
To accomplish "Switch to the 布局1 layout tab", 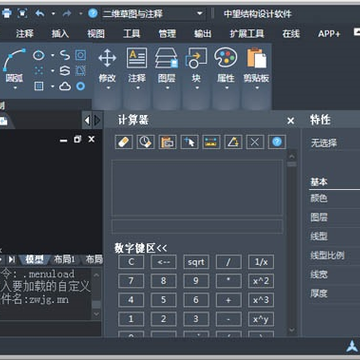I will pyautogui.click(x=65, y=259).
